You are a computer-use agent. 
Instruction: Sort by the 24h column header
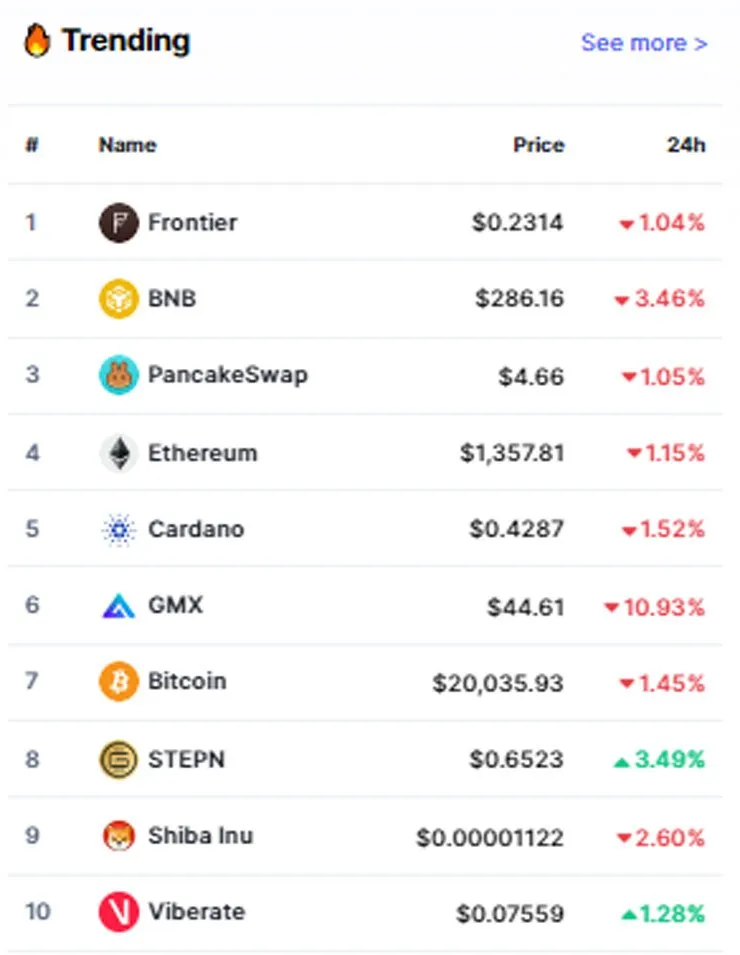[x=686, y=145]
